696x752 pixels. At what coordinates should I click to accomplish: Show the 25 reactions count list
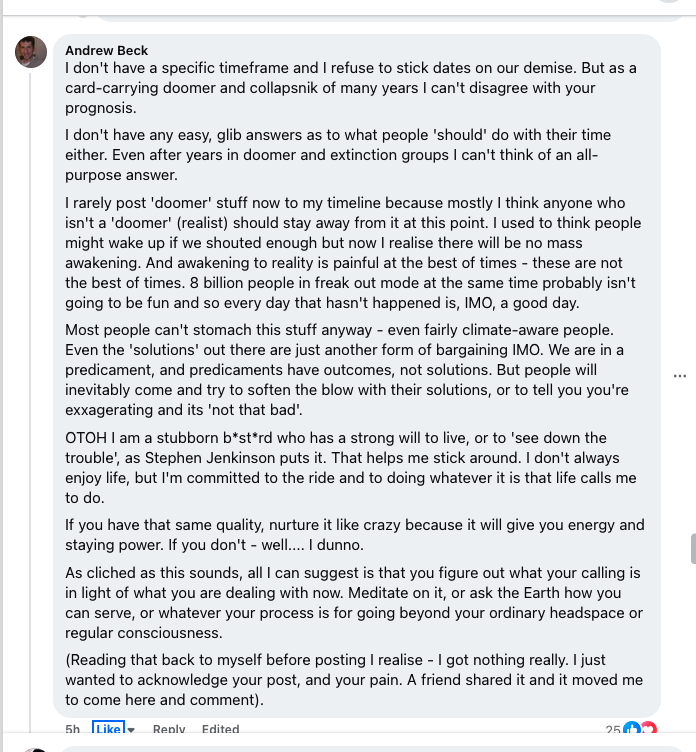click(x=613, y=730)
